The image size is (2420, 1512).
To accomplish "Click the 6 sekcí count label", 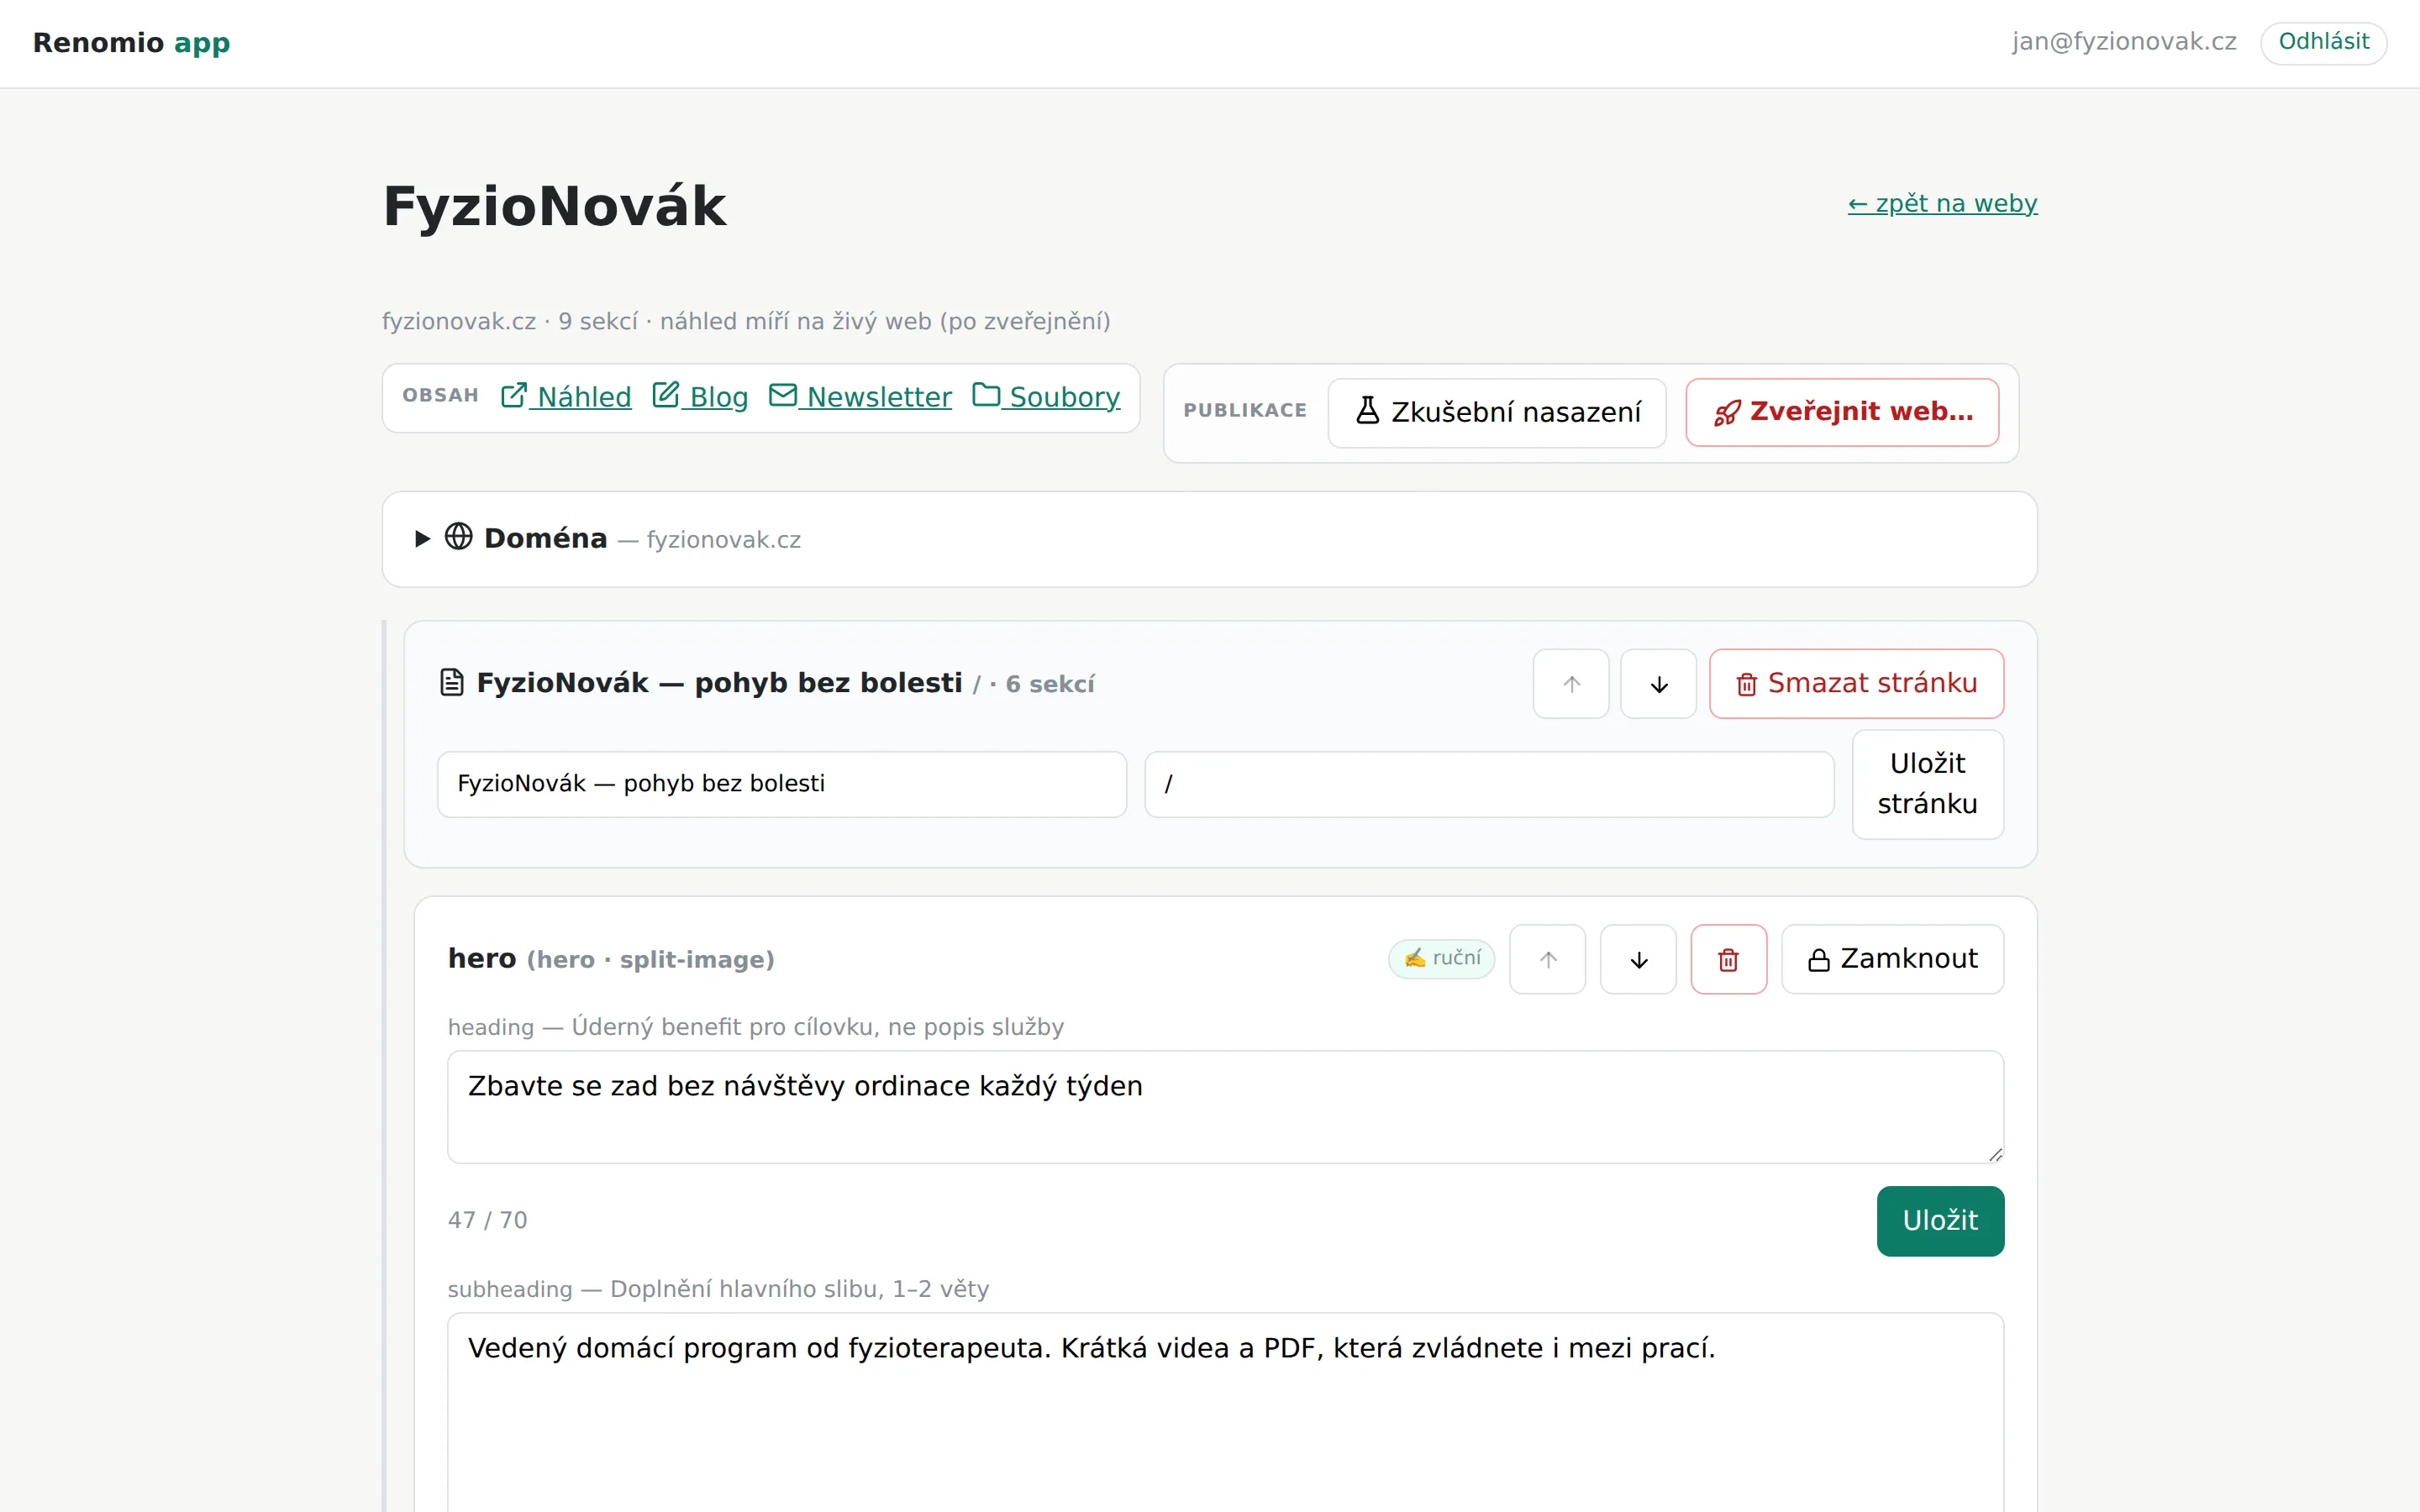I will (1050, 685).
